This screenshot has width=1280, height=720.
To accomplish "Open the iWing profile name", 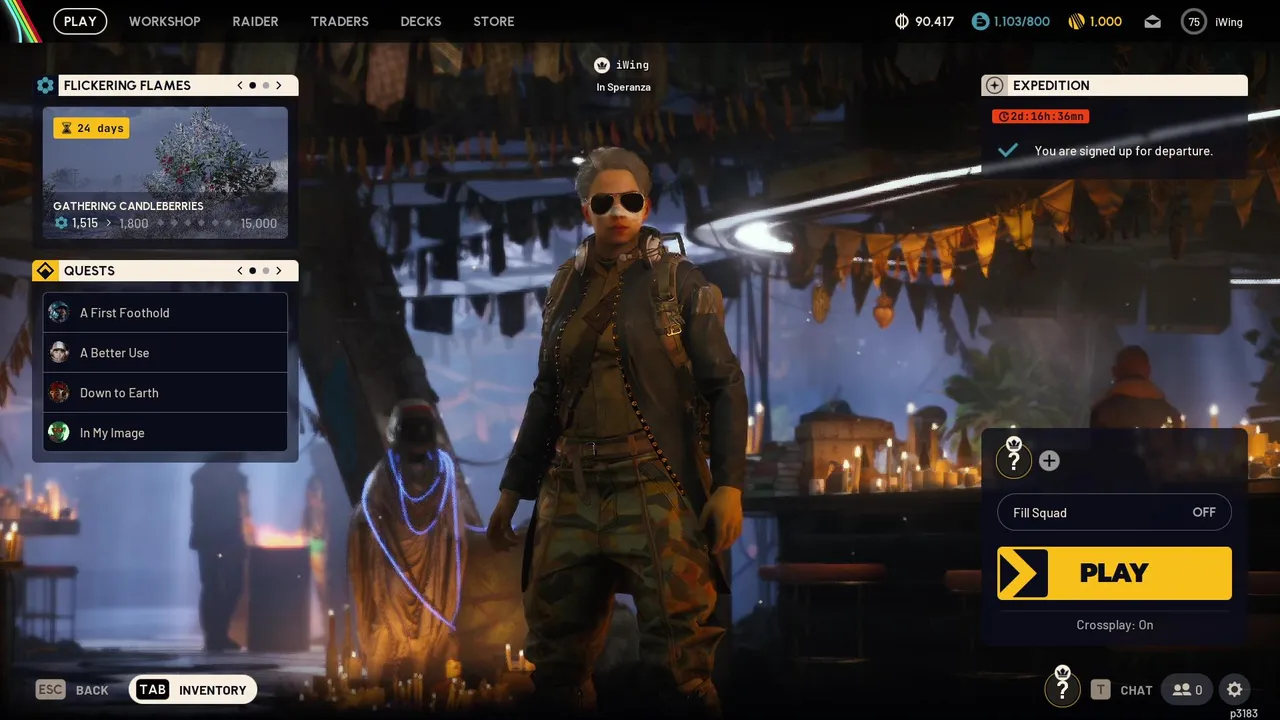I will (x=1229, y=22).
